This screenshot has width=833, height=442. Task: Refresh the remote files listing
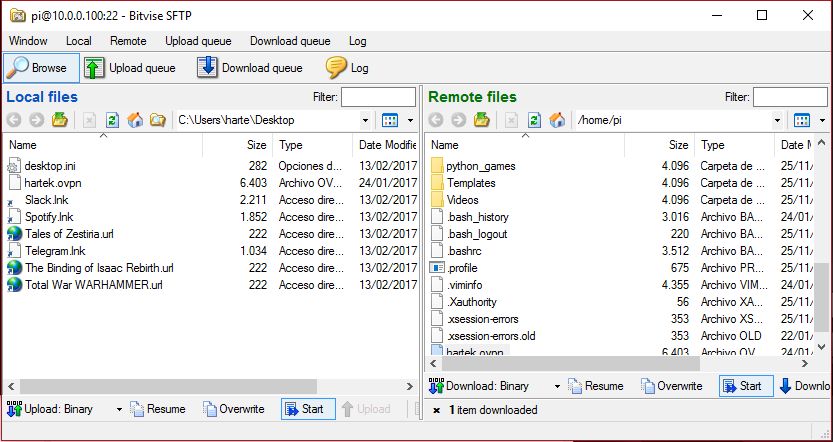[x=534, y=120]
